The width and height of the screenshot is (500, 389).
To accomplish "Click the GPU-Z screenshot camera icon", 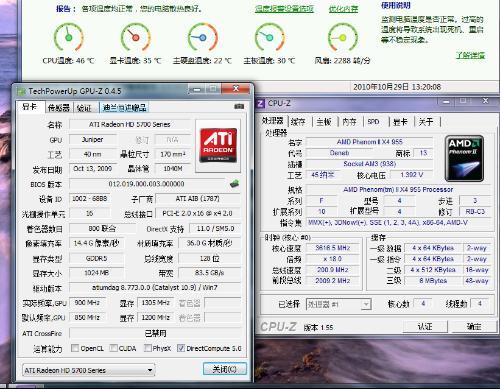I will 239,106.
